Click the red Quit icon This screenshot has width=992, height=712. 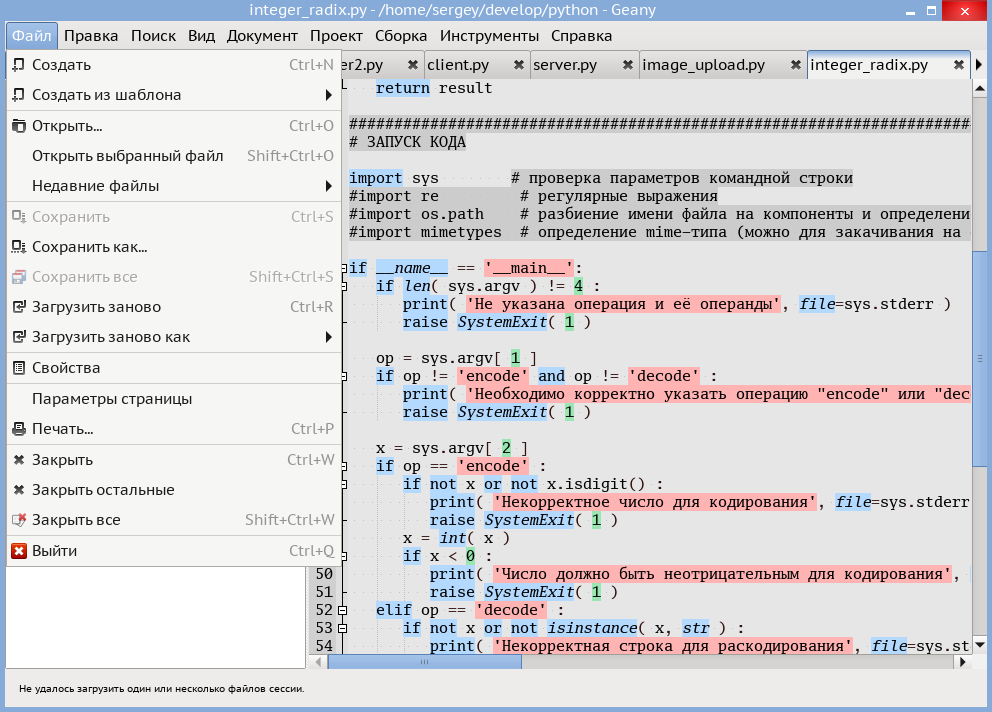point(18,551)
